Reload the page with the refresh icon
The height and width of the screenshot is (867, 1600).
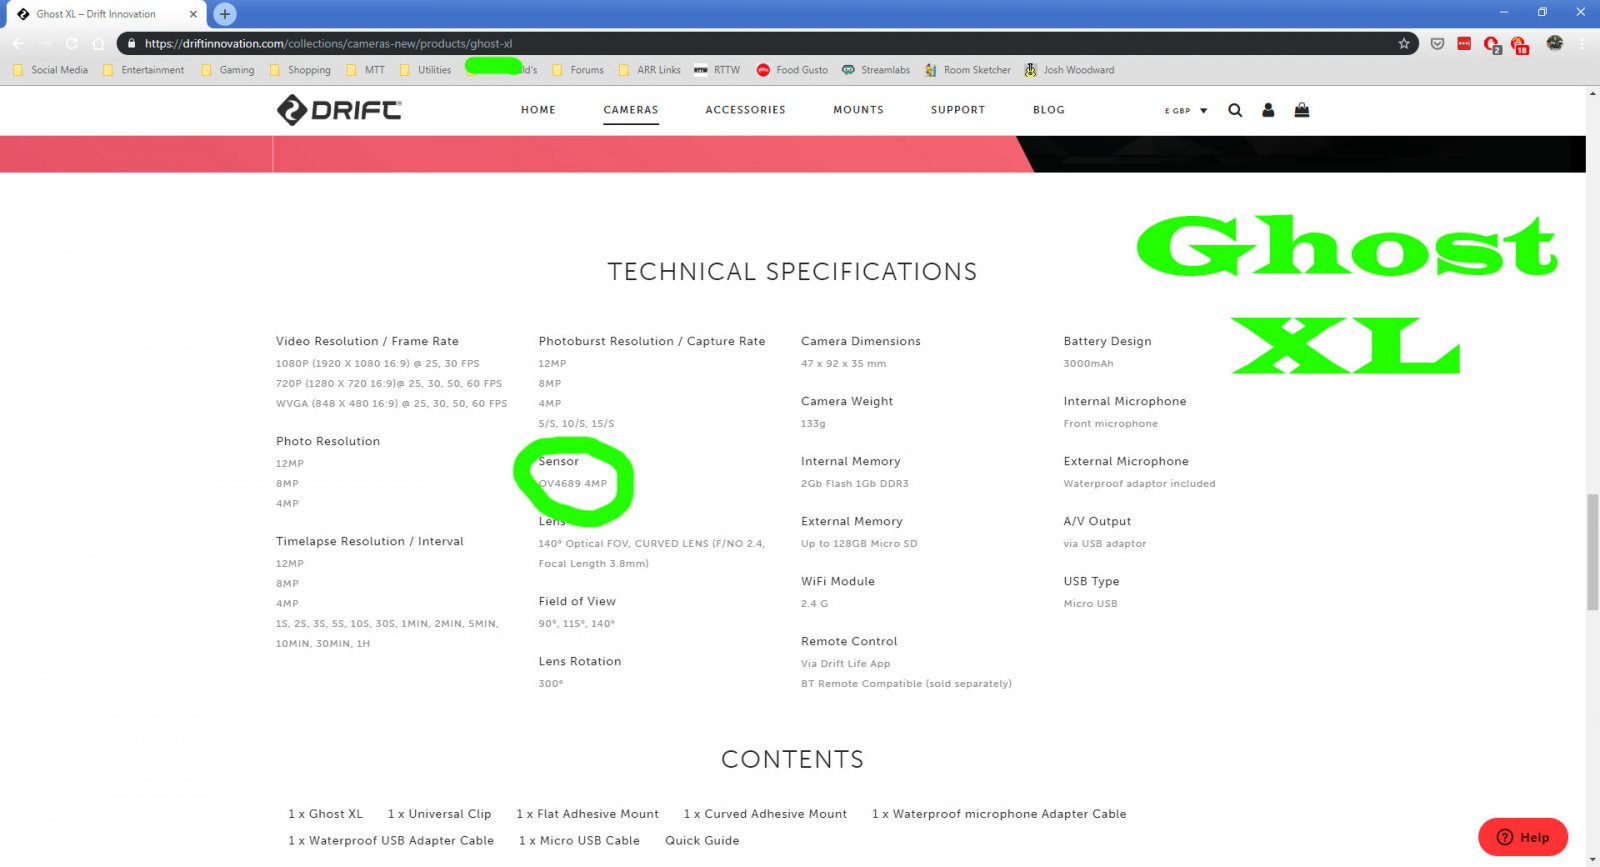[x=71, y=43]
